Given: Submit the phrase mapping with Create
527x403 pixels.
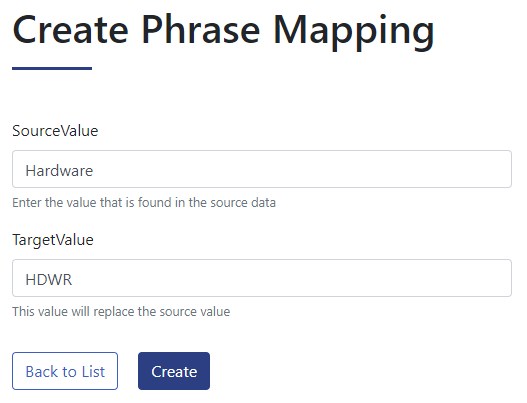Looking at the screenshot, I should (174, 371).
